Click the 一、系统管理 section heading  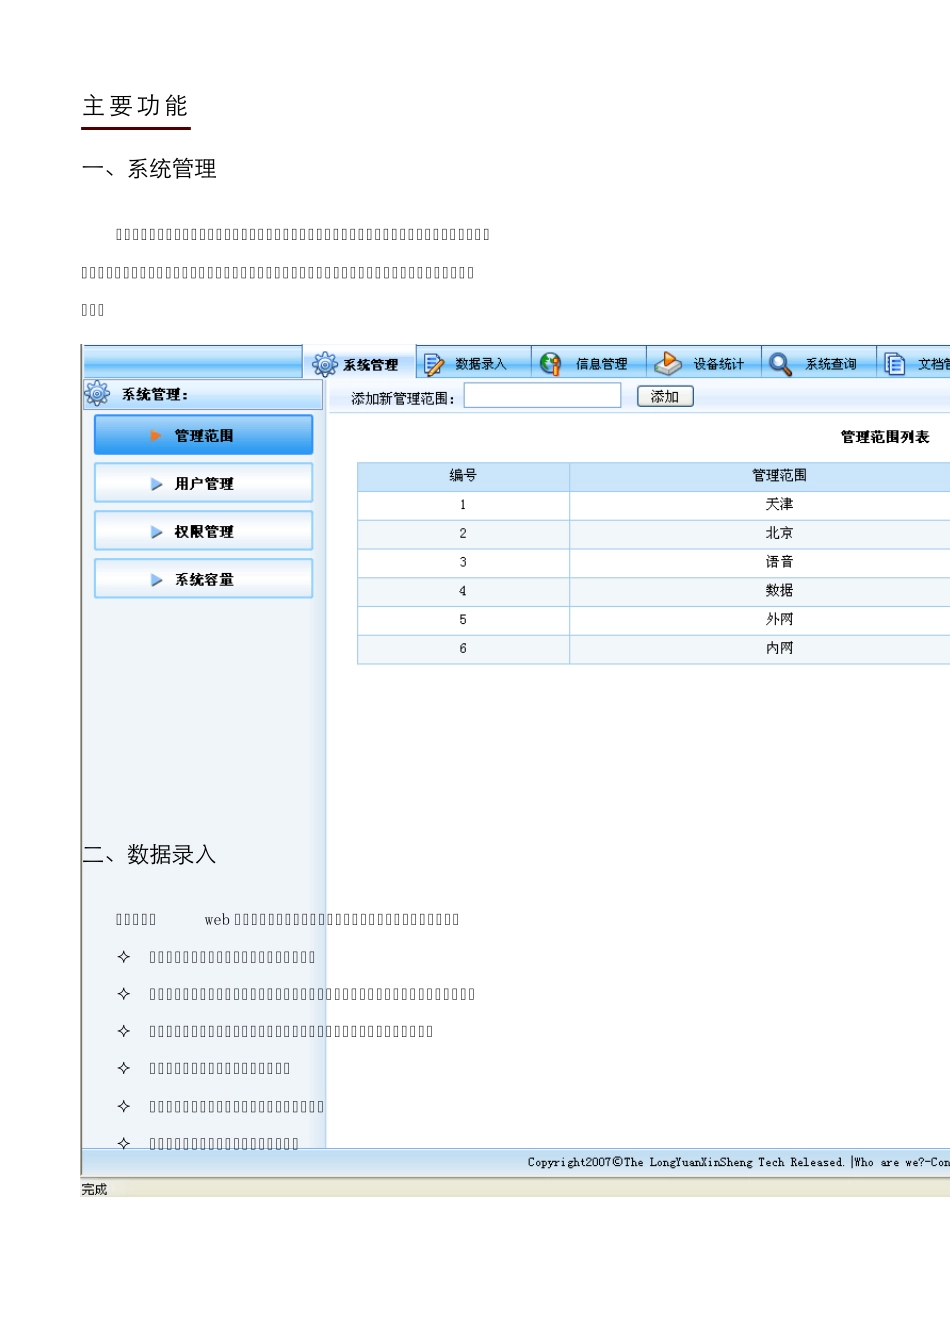click(149, 169)
